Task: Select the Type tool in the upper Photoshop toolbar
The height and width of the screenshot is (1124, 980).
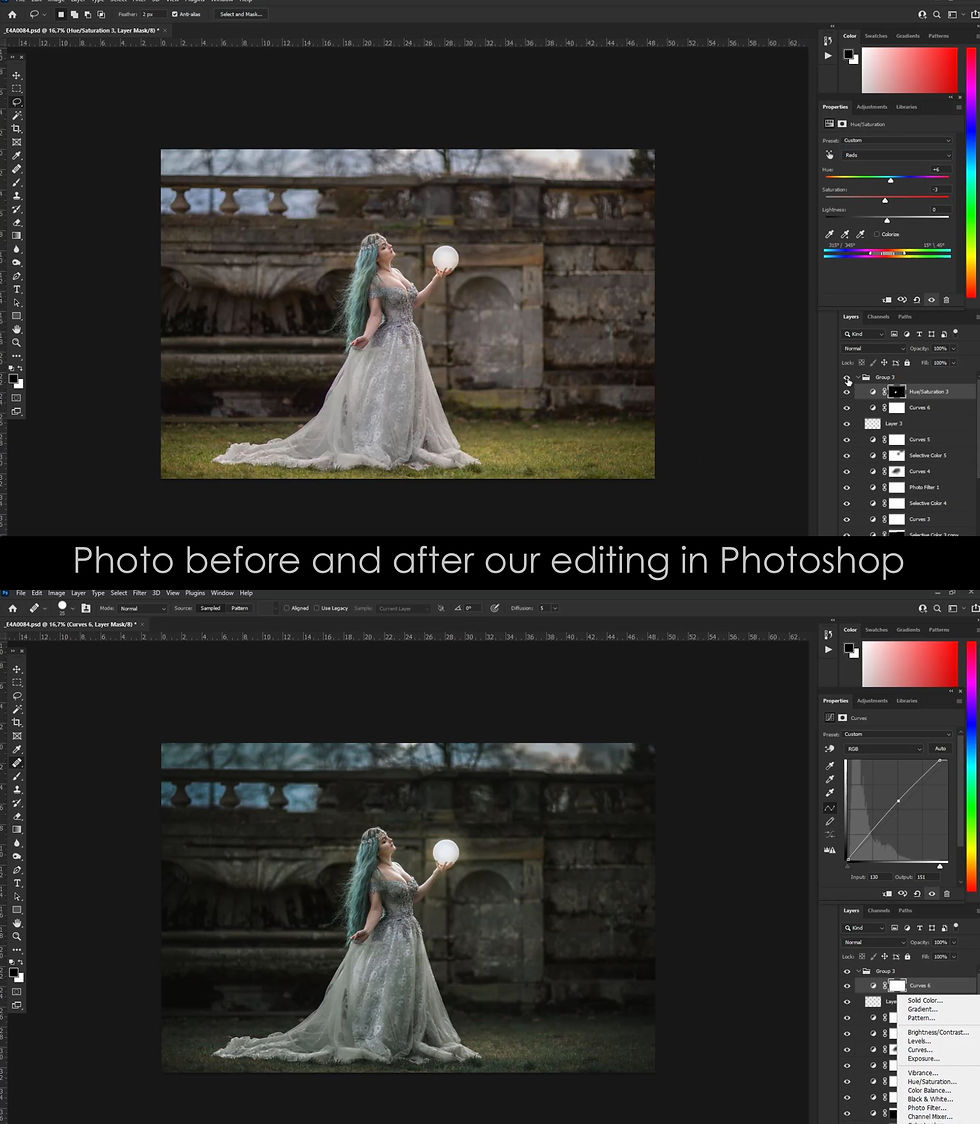Action: [16, 289]
